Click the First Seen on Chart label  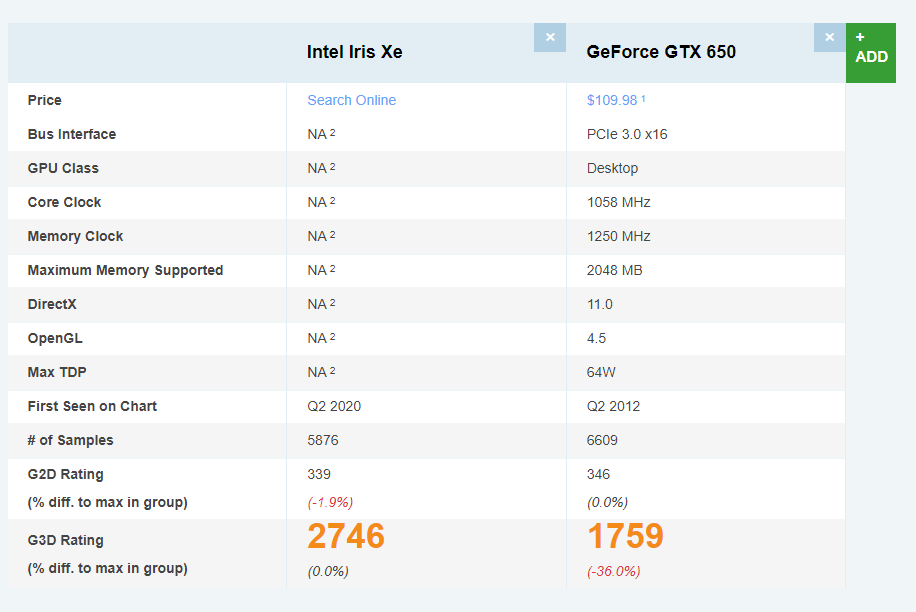click(92, 406)
